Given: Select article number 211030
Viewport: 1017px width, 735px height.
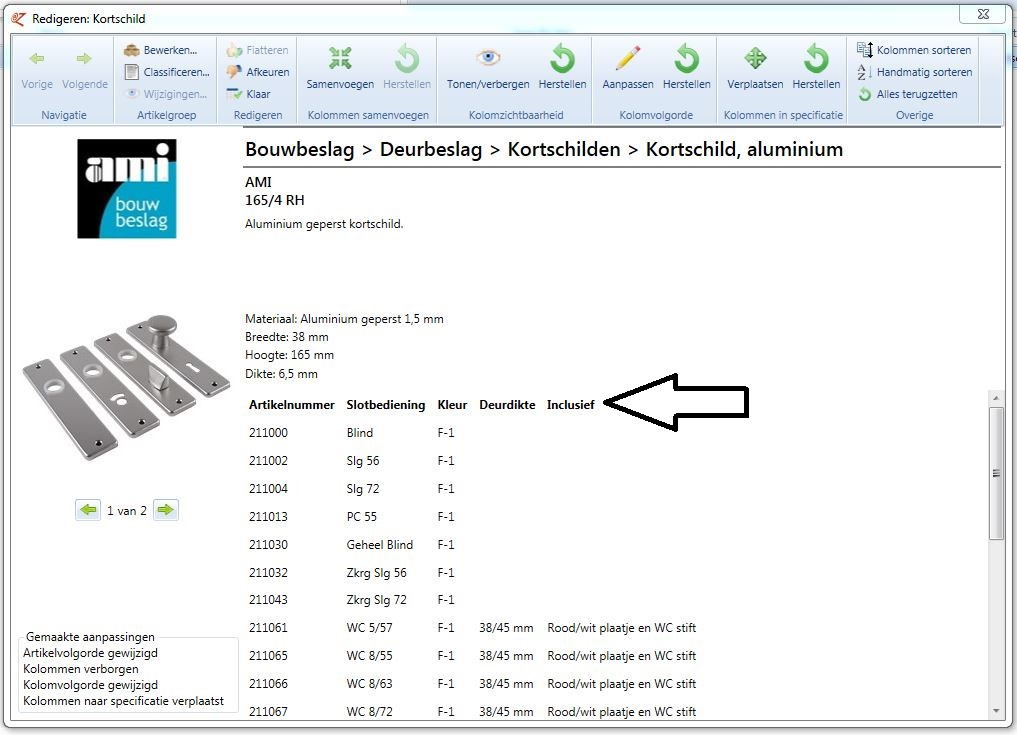Looking at the screenshot, I should pyautogui.click(x=269, y=544).
